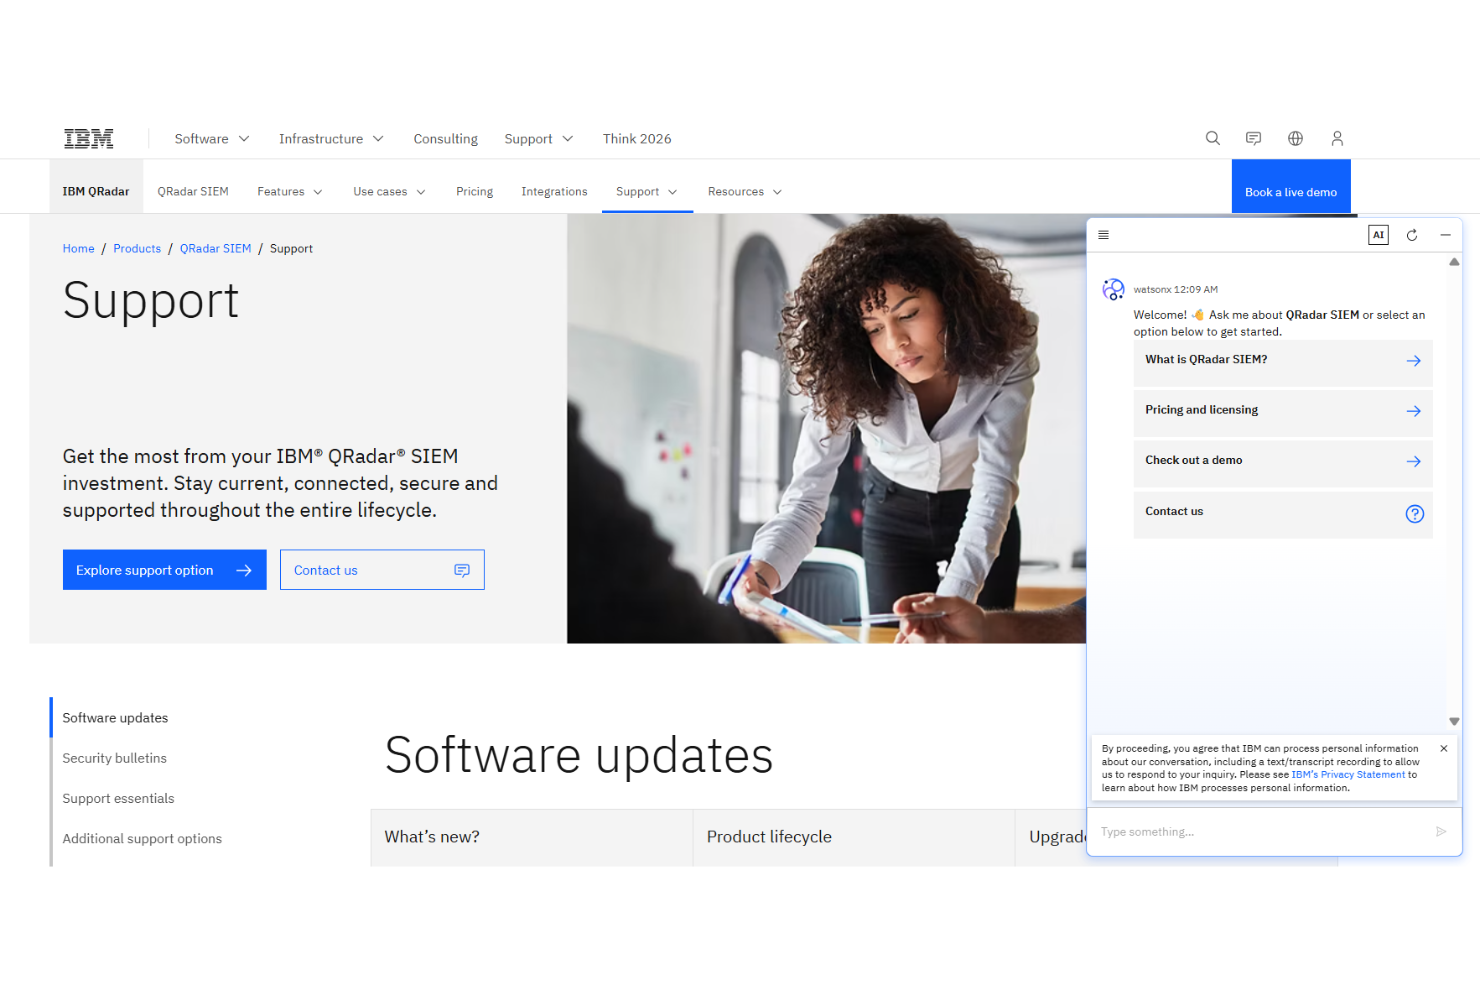Click the arrow beside What is QRadar SIEM?
The height and width of the screenshot is (987, 1480).
(x=1414, y=361)
